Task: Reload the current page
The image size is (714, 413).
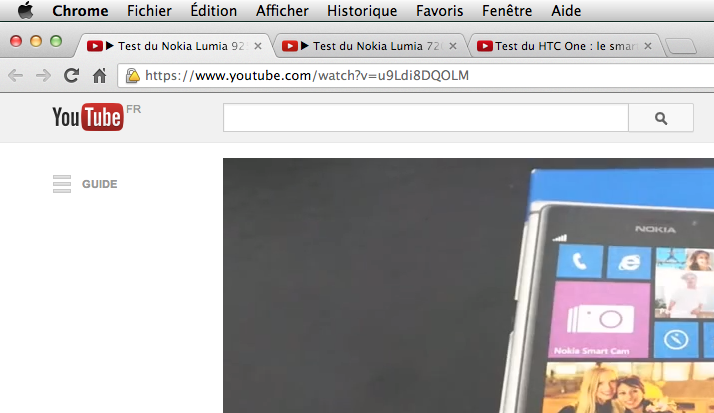Action: pyautogui.click(x=71, y=75)
